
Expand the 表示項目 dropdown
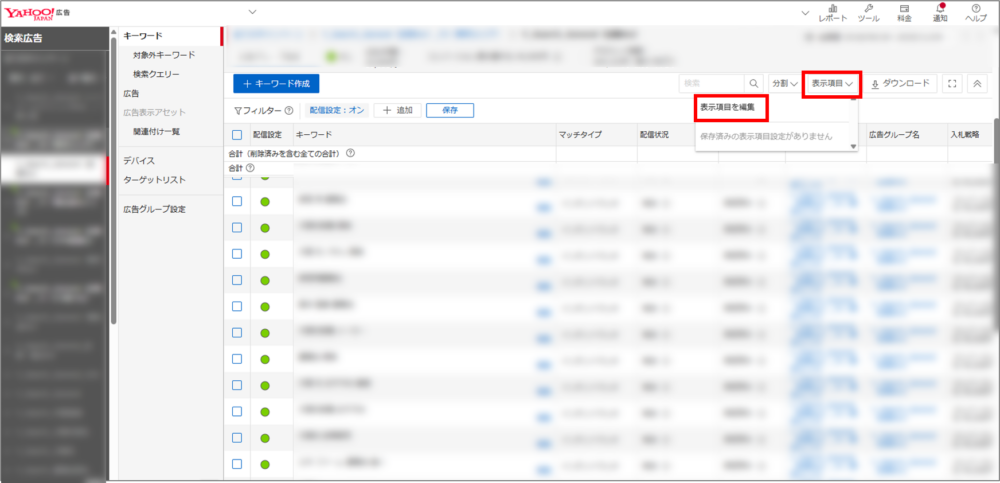coord(832,84)
